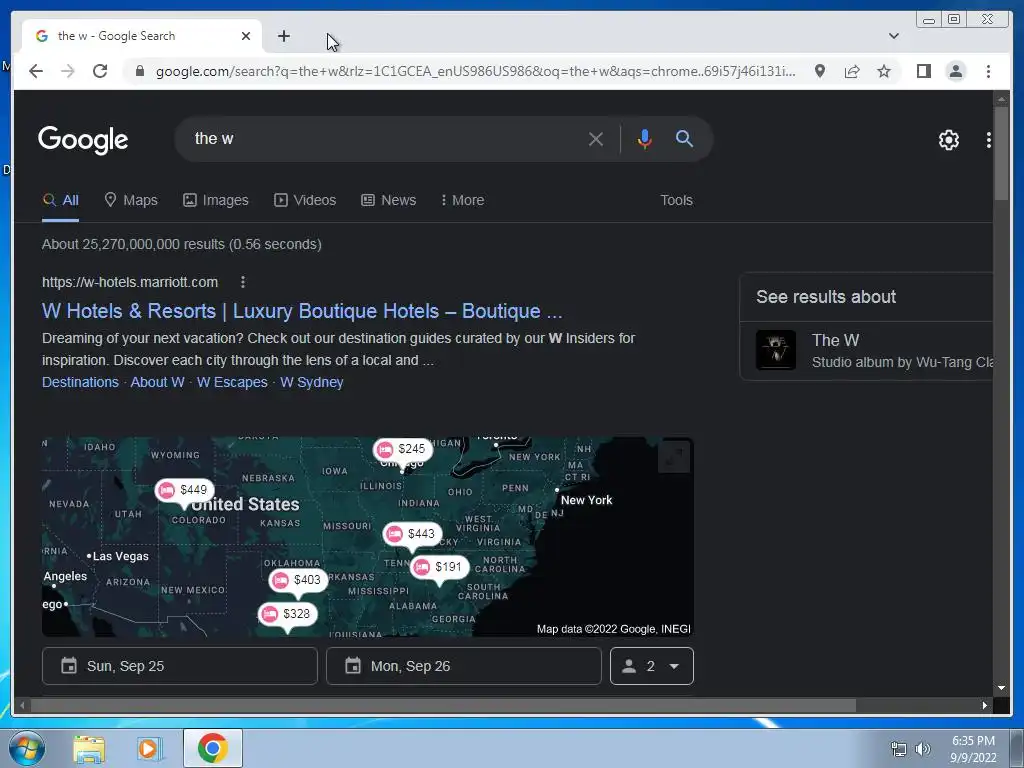Open the Google apps dots beside settings gear
This screenshot has width=1024, height=768.
pos(988,140)
